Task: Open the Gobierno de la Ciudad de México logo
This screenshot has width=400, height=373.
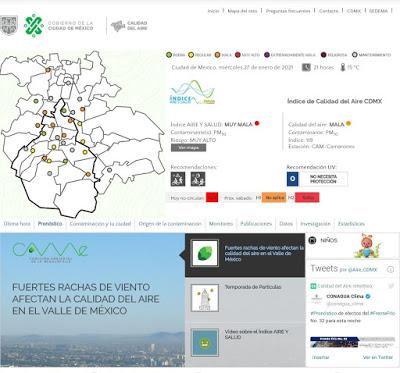Action: point(59,26)
